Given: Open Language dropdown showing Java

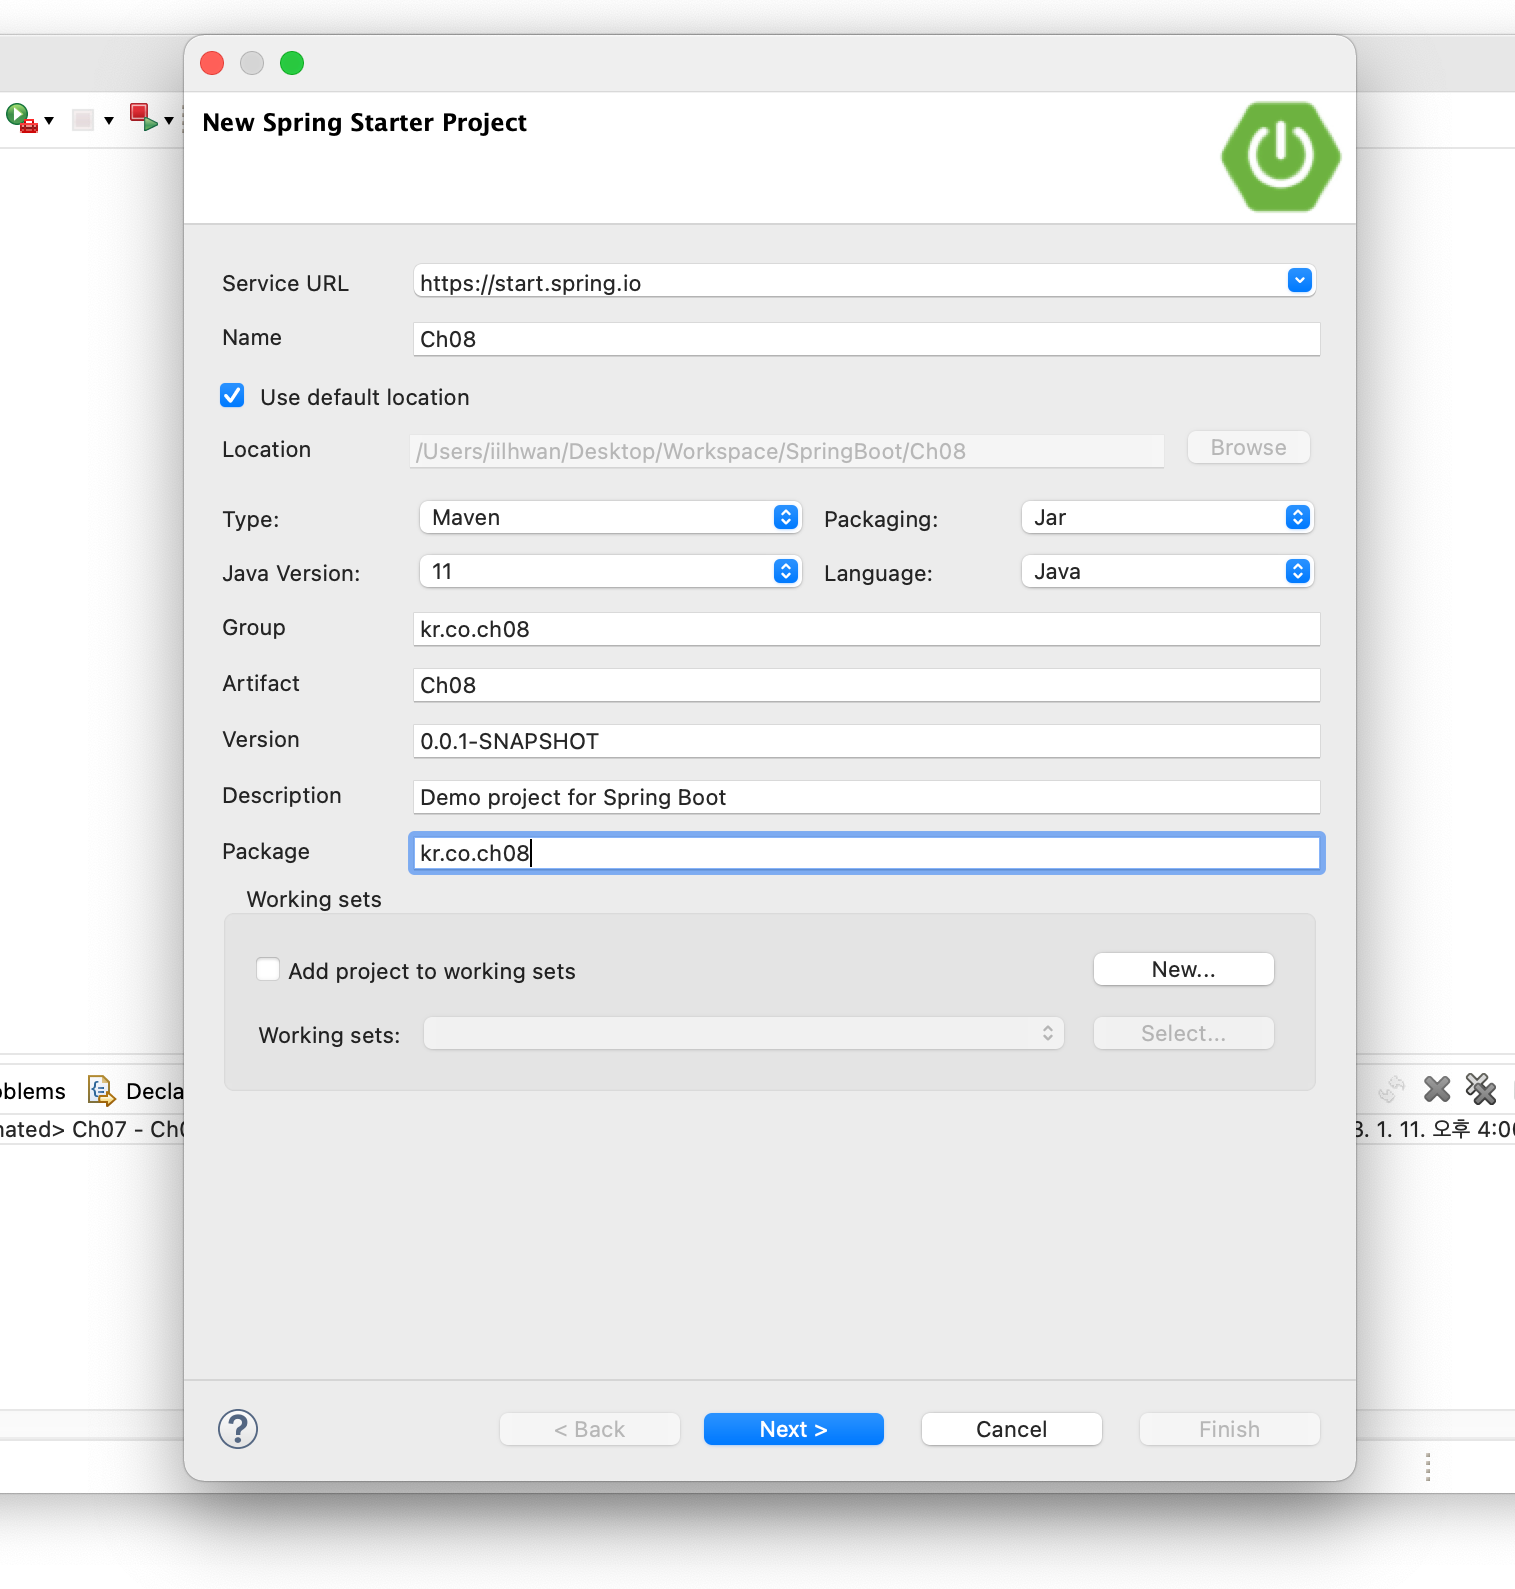Looking at the screenshot, I should (1167, 571).
